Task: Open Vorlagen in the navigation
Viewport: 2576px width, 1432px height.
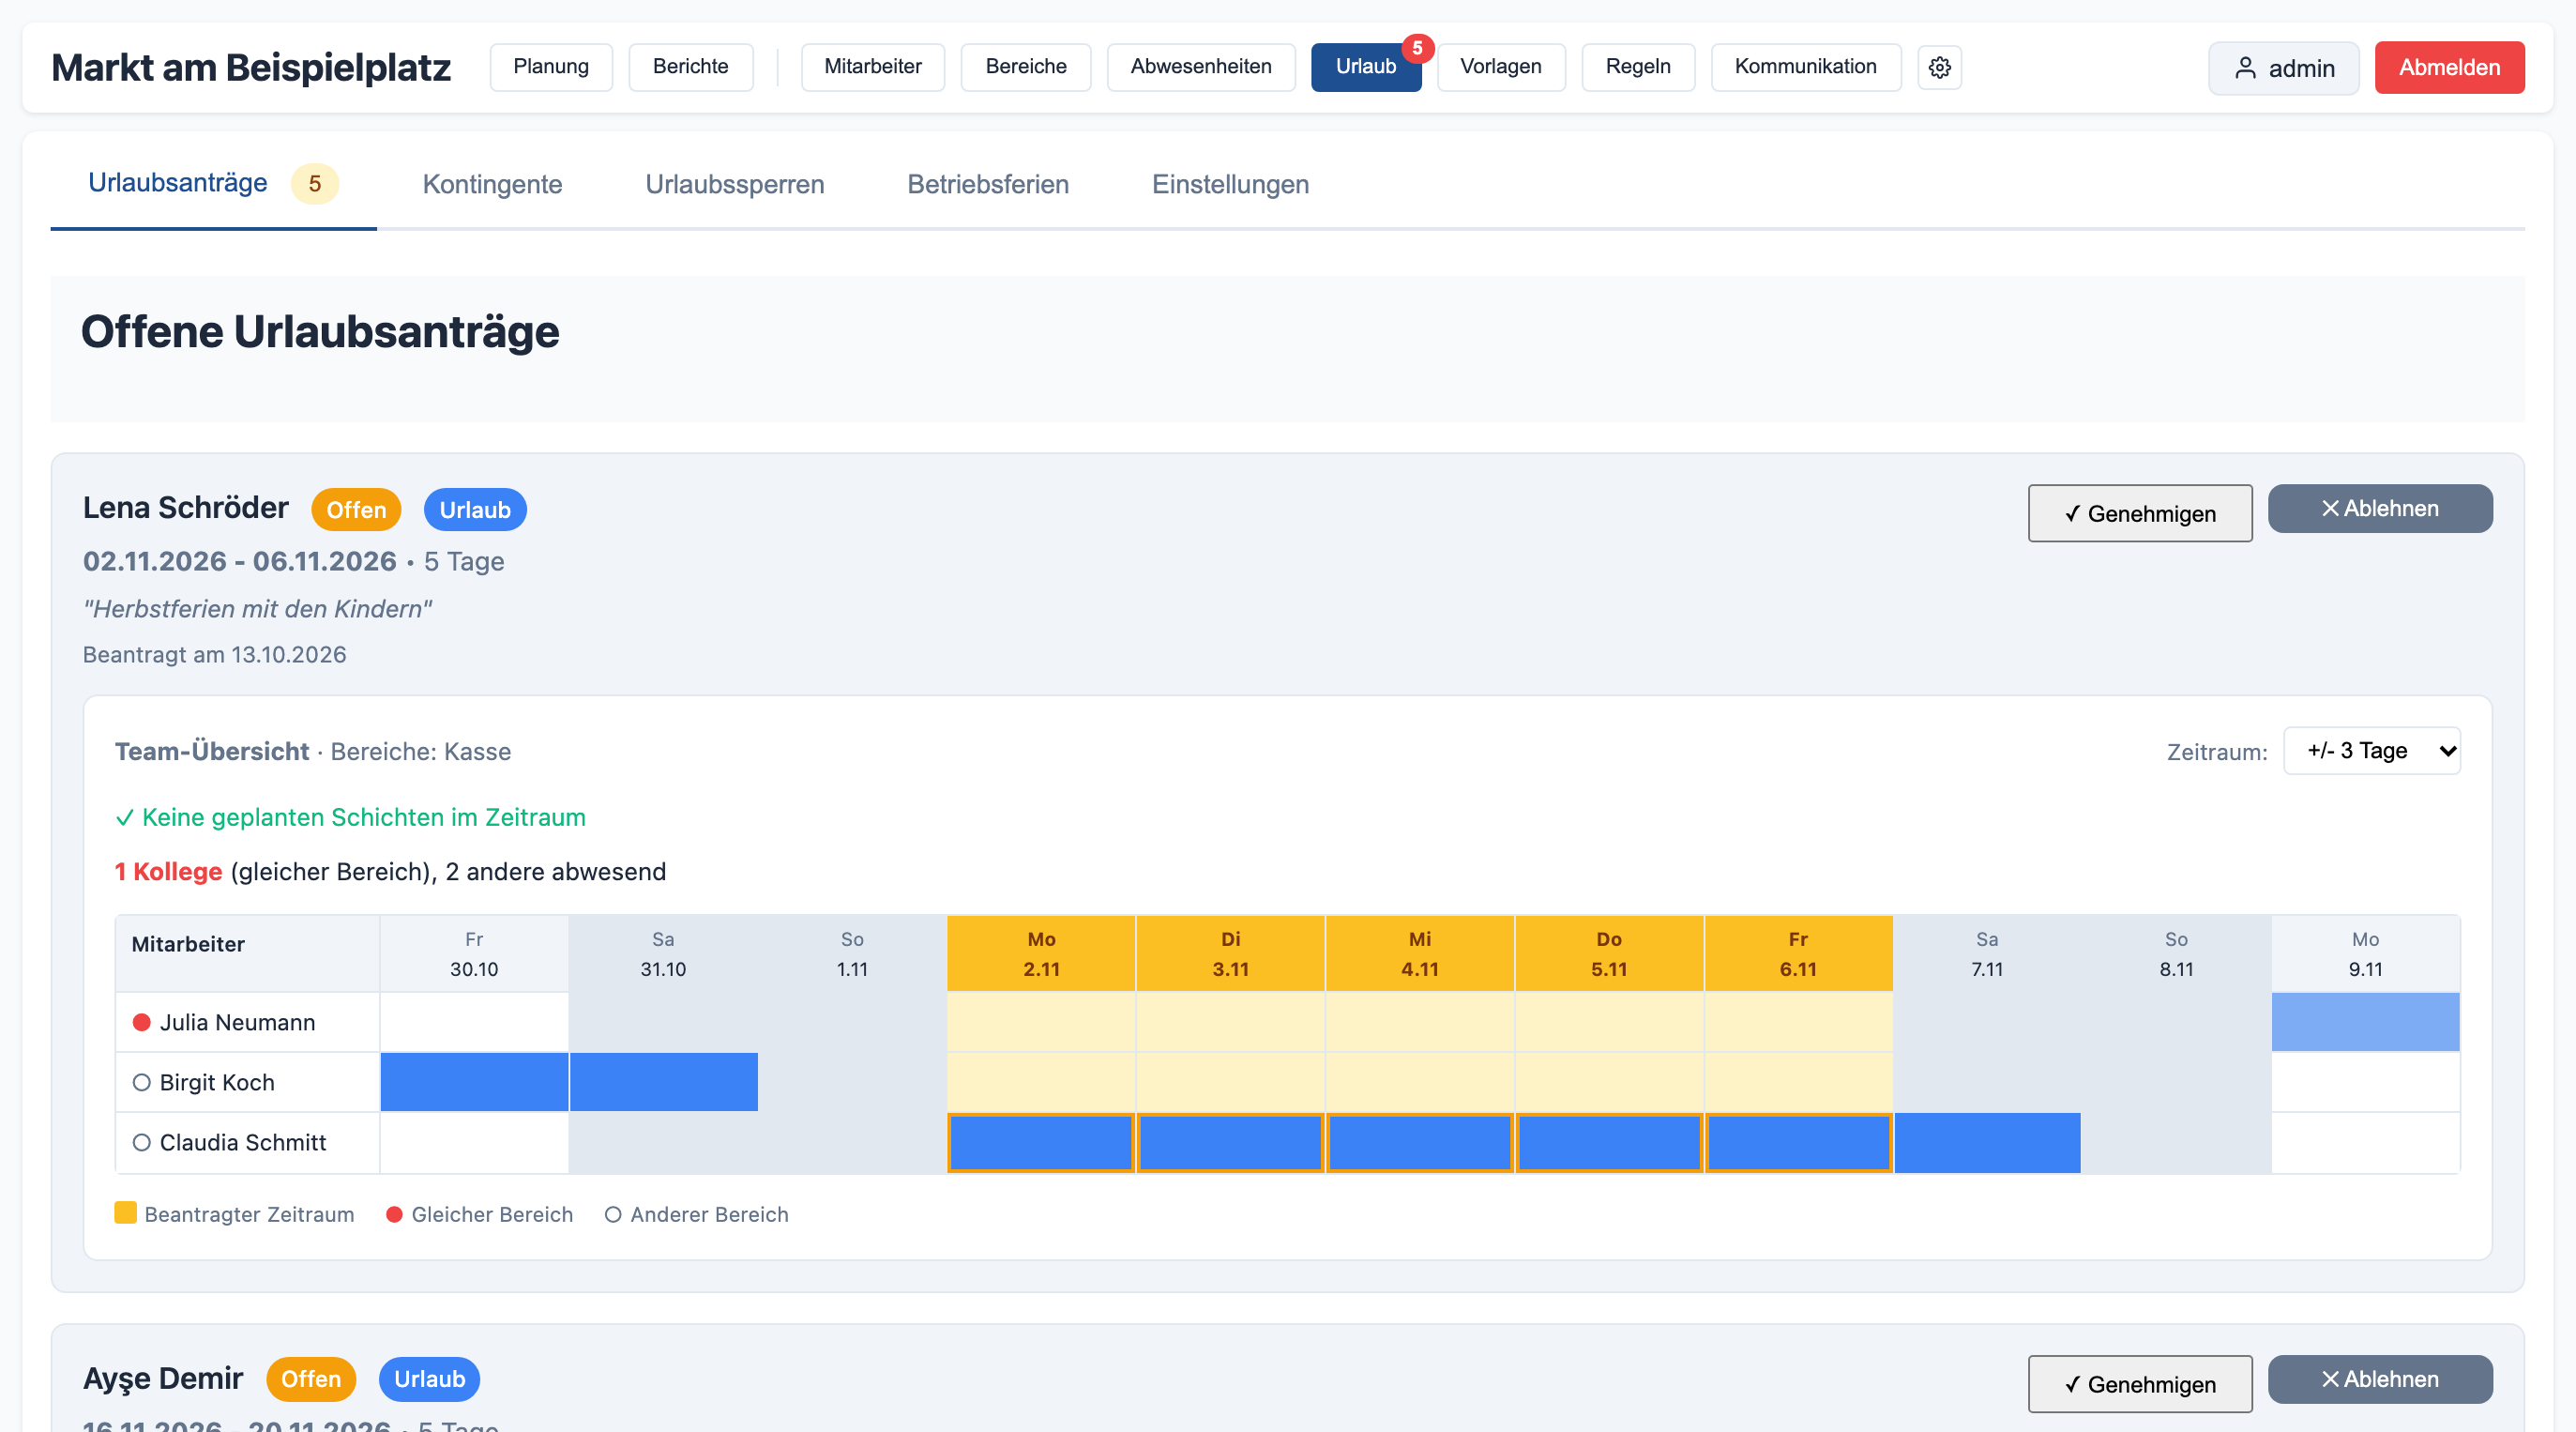Action: click(1501, 67)
